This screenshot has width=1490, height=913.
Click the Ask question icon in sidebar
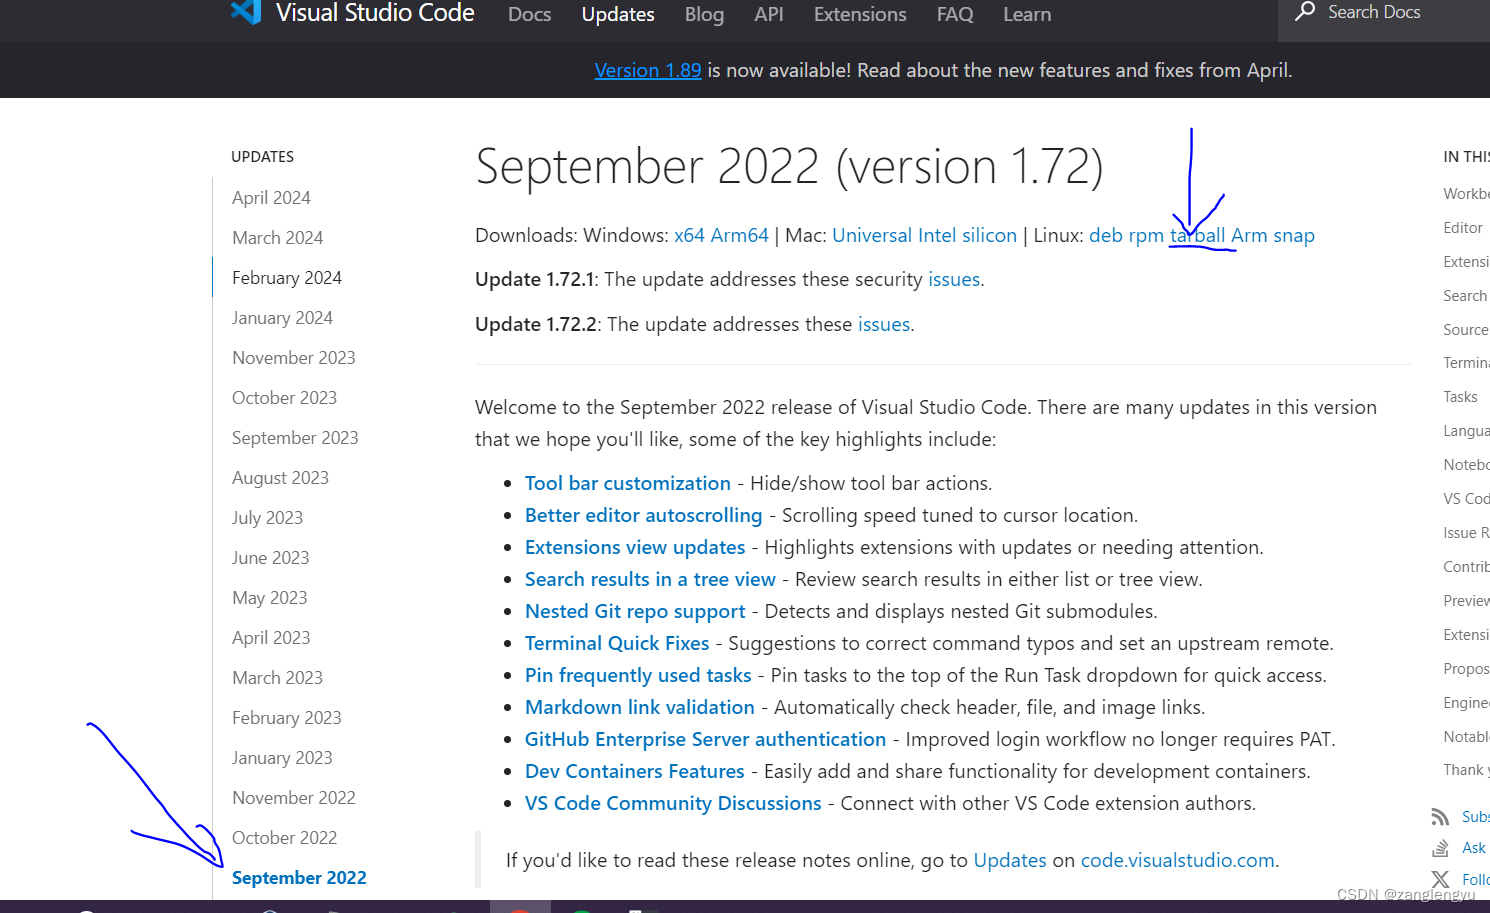click(1440, 848)
